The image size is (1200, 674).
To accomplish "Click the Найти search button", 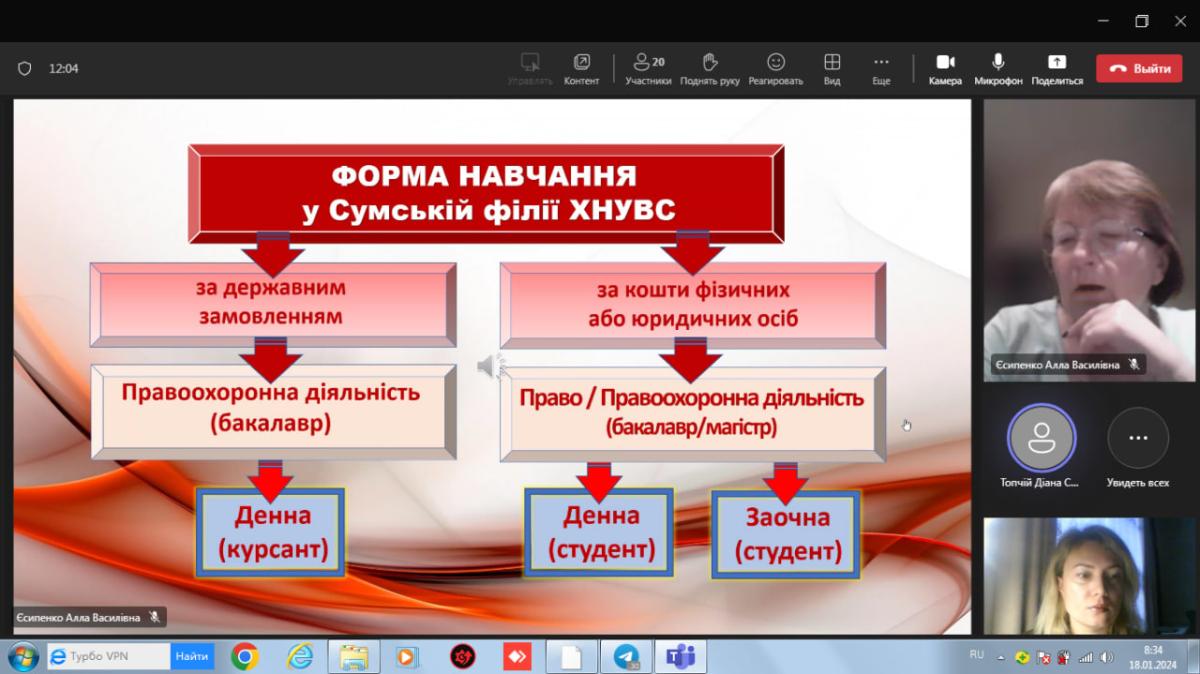I will 192,656.
